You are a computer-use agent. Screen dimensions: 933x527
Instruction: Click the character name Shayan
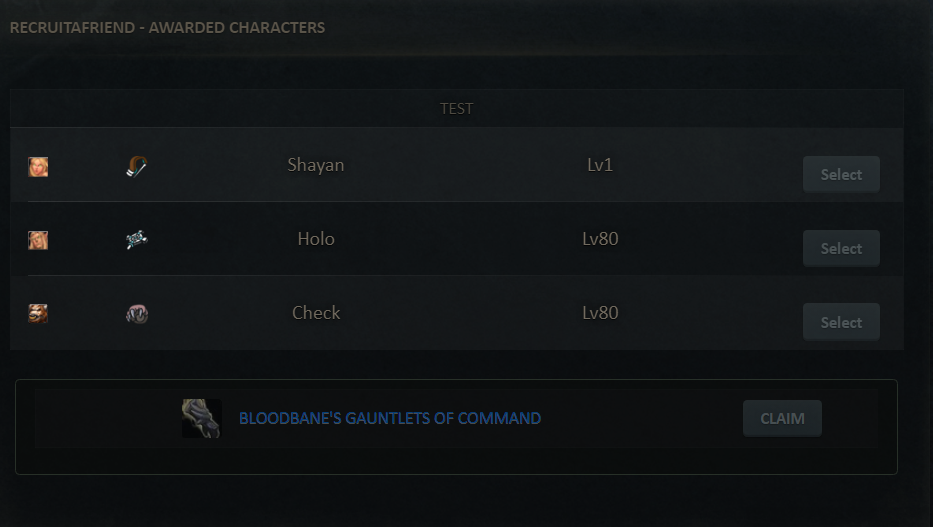(x=316, y=165)
